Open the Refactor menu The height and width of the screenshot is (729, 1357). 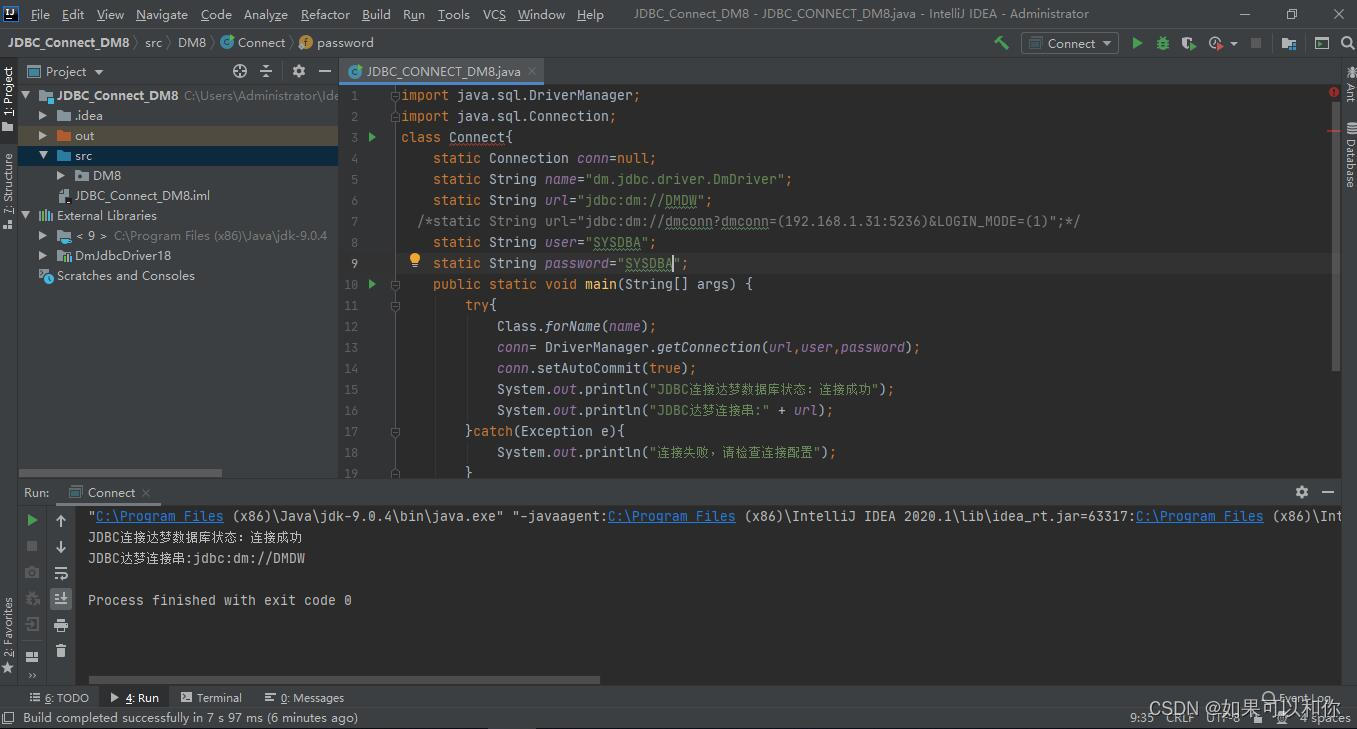(325, 14)
